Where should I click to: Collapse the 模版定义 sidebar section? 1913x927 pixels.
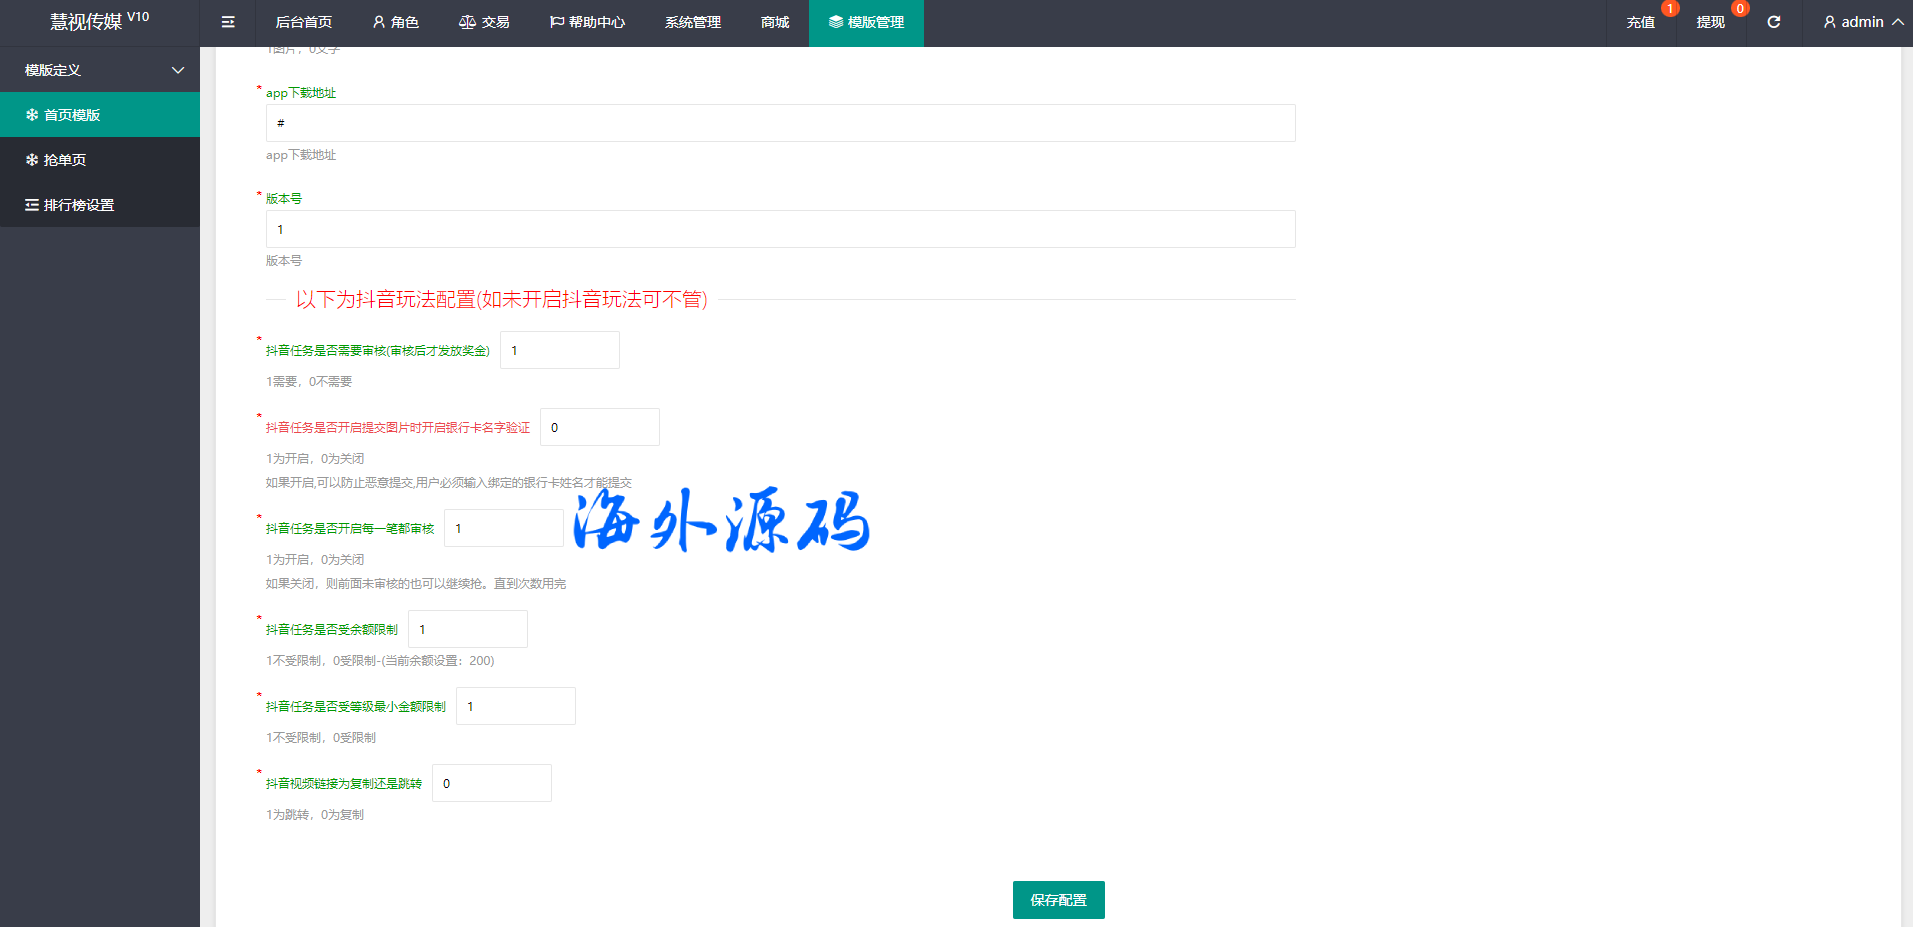pos(100,70)
